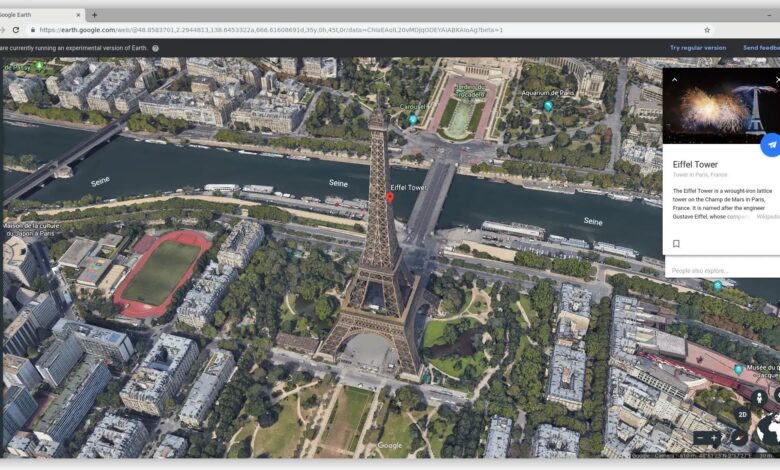
Task: Click Try regular version link
Action: pyautogui.click(x=698, y=48)
